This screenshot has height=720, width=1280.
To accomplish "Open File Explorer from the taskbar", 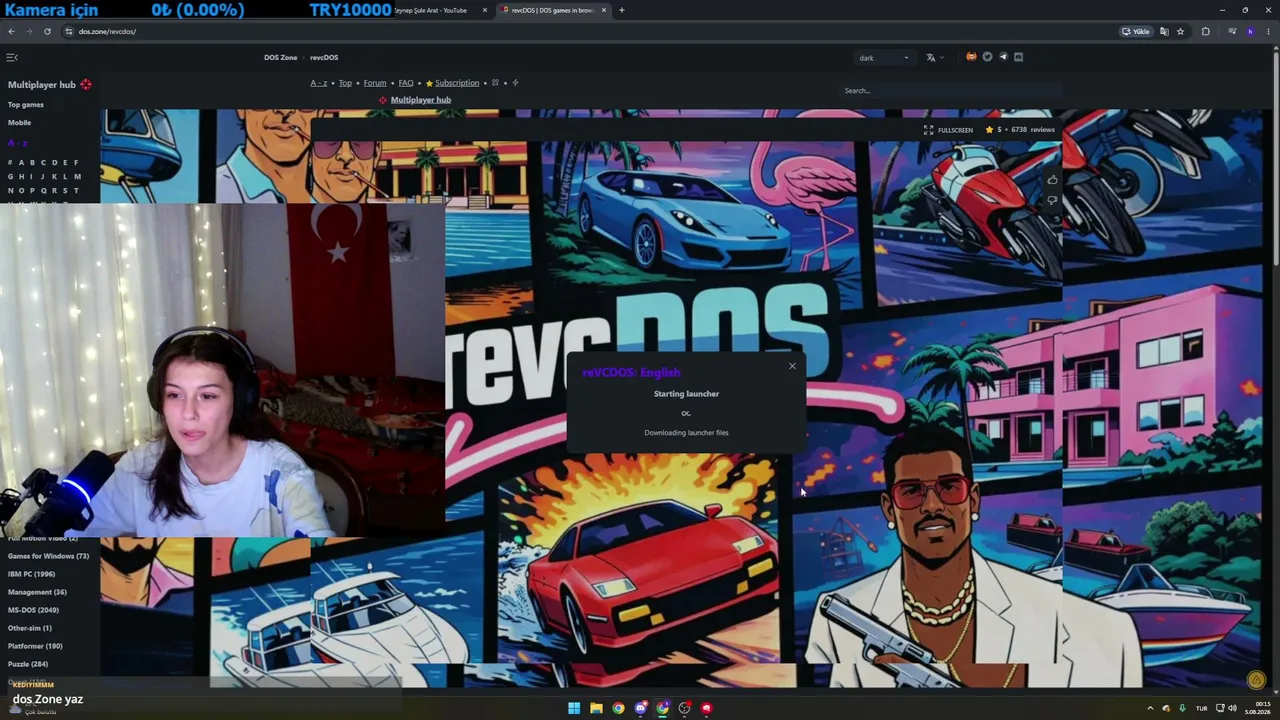I will [x=596, y=708].
